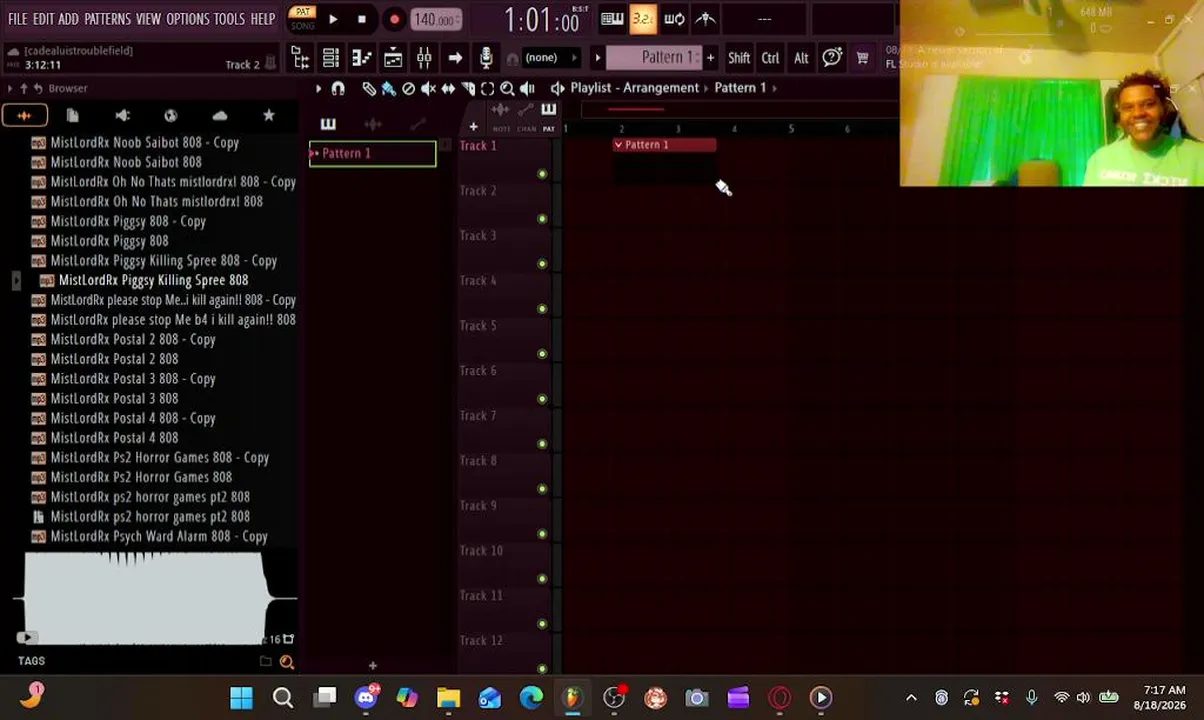Mute Track 8 via its green LED
Viewport: 1204px width, 720px height.
(542, 489)
